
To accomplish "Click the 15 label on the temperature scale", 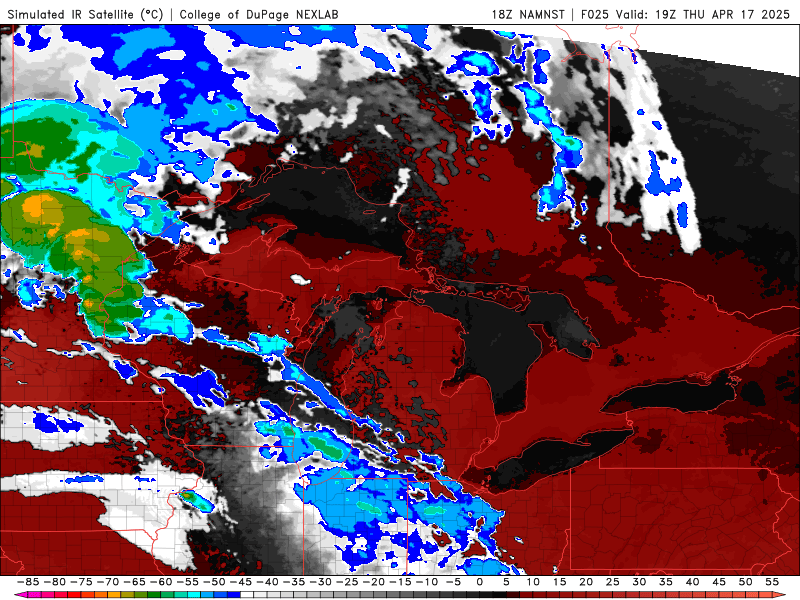I will pos(559,582).
